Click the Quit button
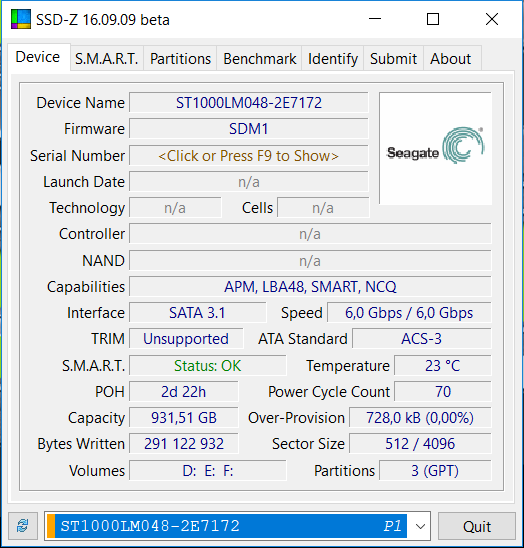524x548 pixels. [x=477, y=526]
